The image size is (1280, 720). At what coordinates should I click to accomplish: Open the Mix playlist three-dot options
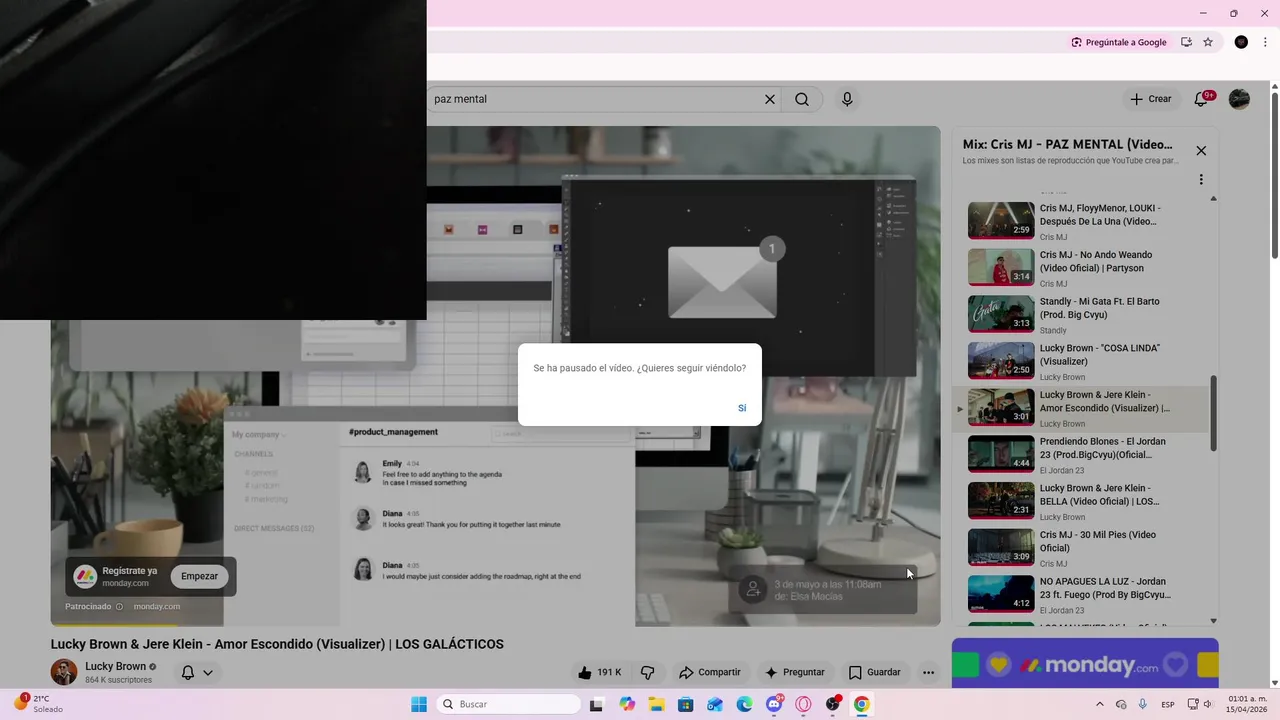[1201, 180]
